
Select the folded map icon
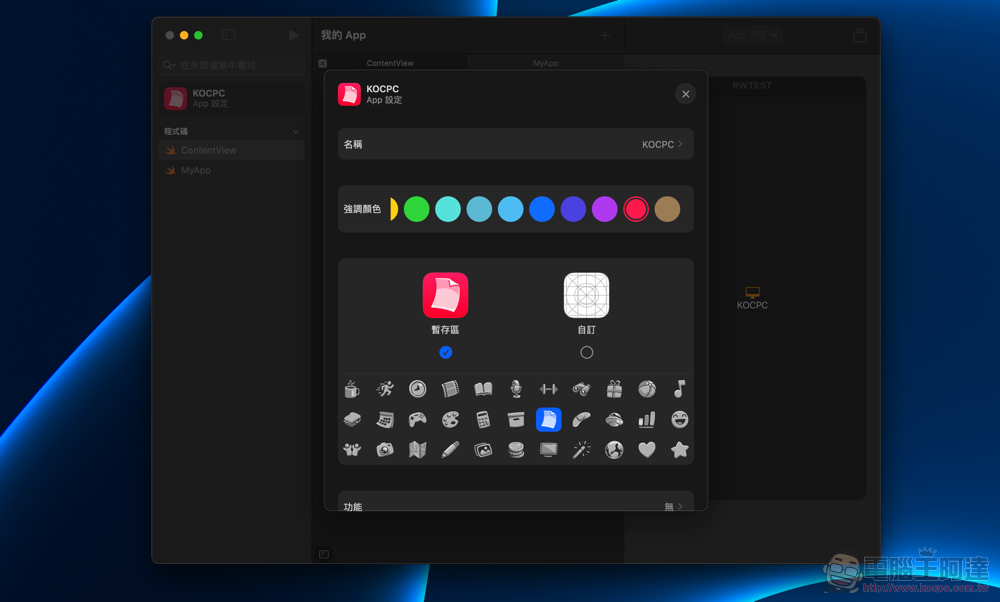pyautogui.click(x=418, y=450)
